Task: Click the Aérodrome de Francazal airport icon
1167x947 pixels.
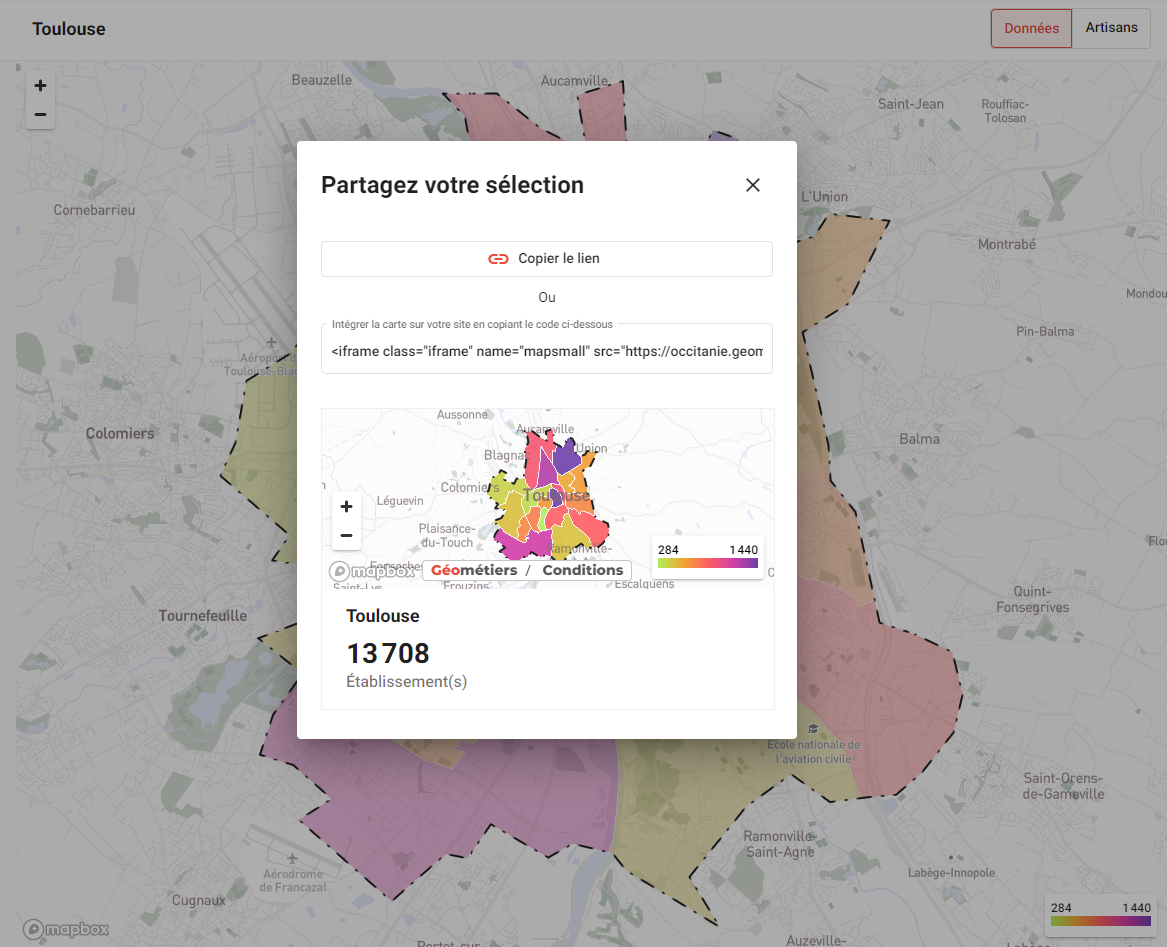Action: coord(292,858)
